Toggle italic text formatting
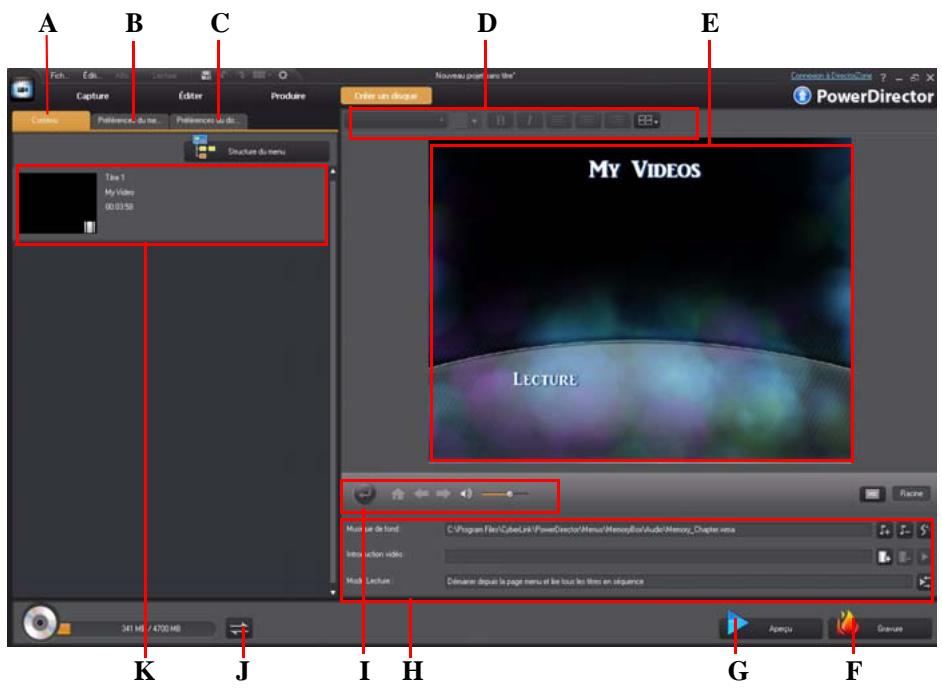 (x=529, y=121)
